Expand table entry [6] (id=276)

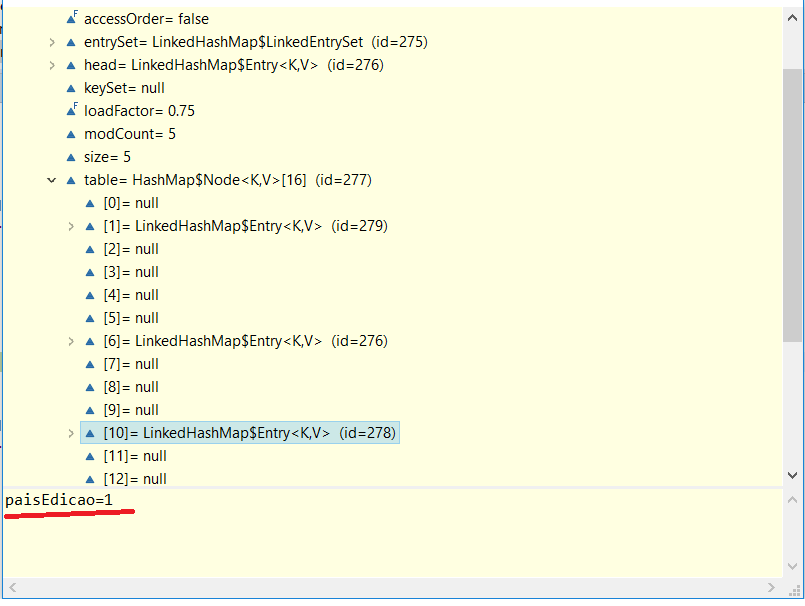(x=71, y=342)
